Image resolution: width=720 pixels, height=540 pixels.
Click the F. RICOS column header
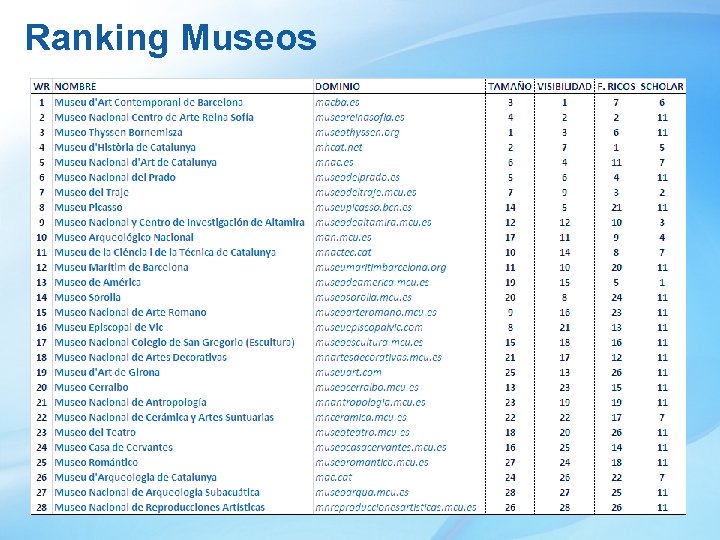(x=616, y=86)
